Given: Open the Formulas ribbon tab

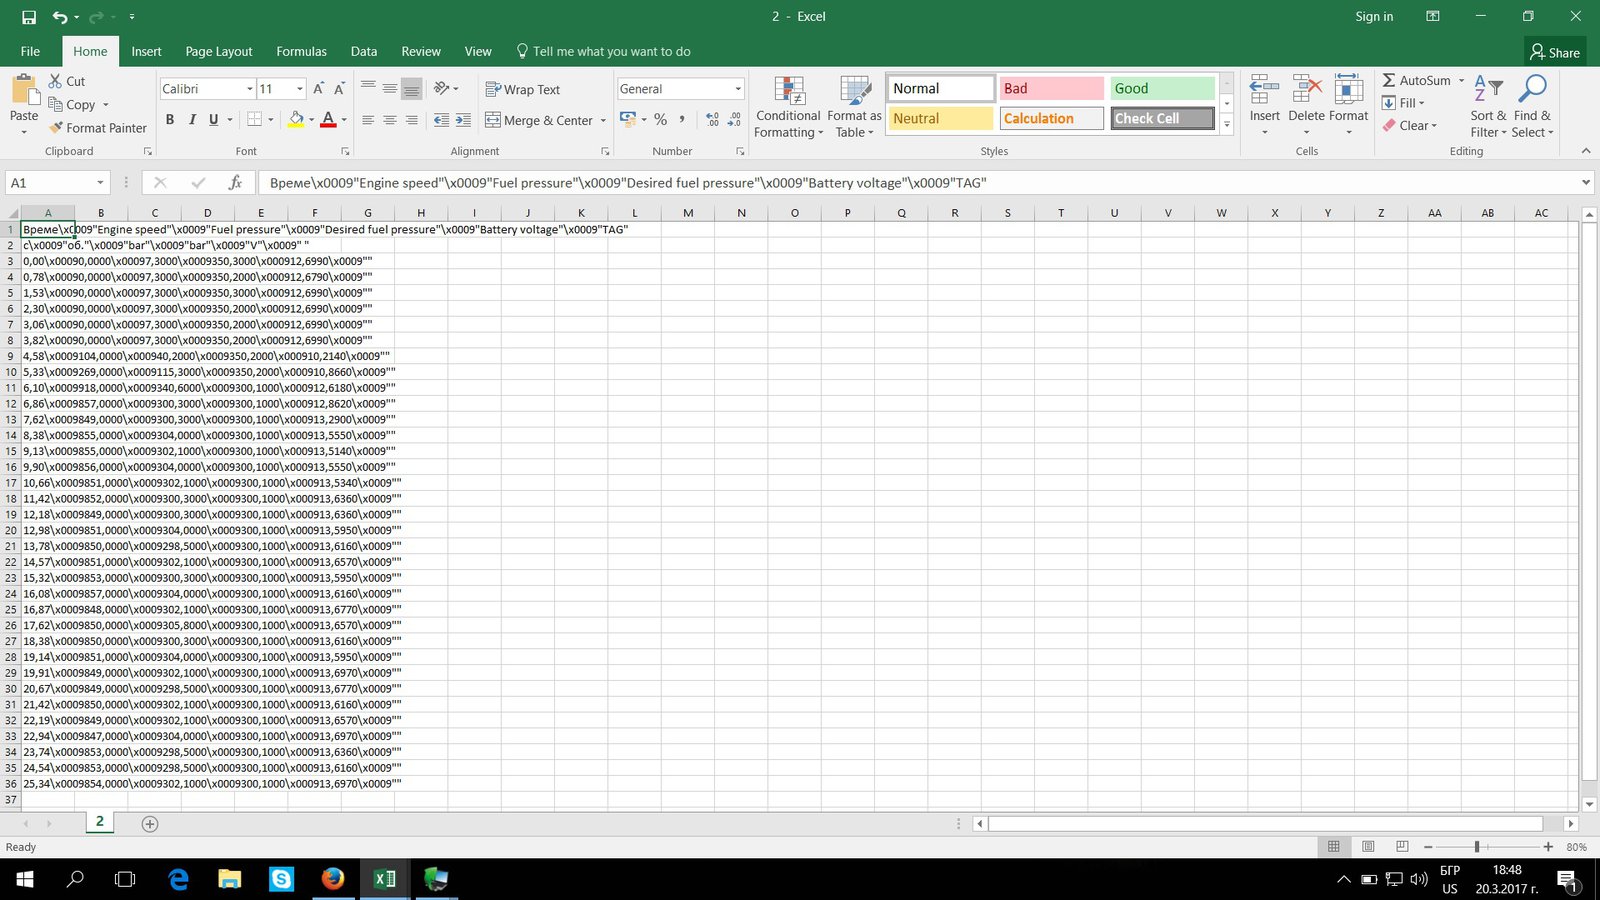Looking at the screenshot, I should [x=301, y=51].
